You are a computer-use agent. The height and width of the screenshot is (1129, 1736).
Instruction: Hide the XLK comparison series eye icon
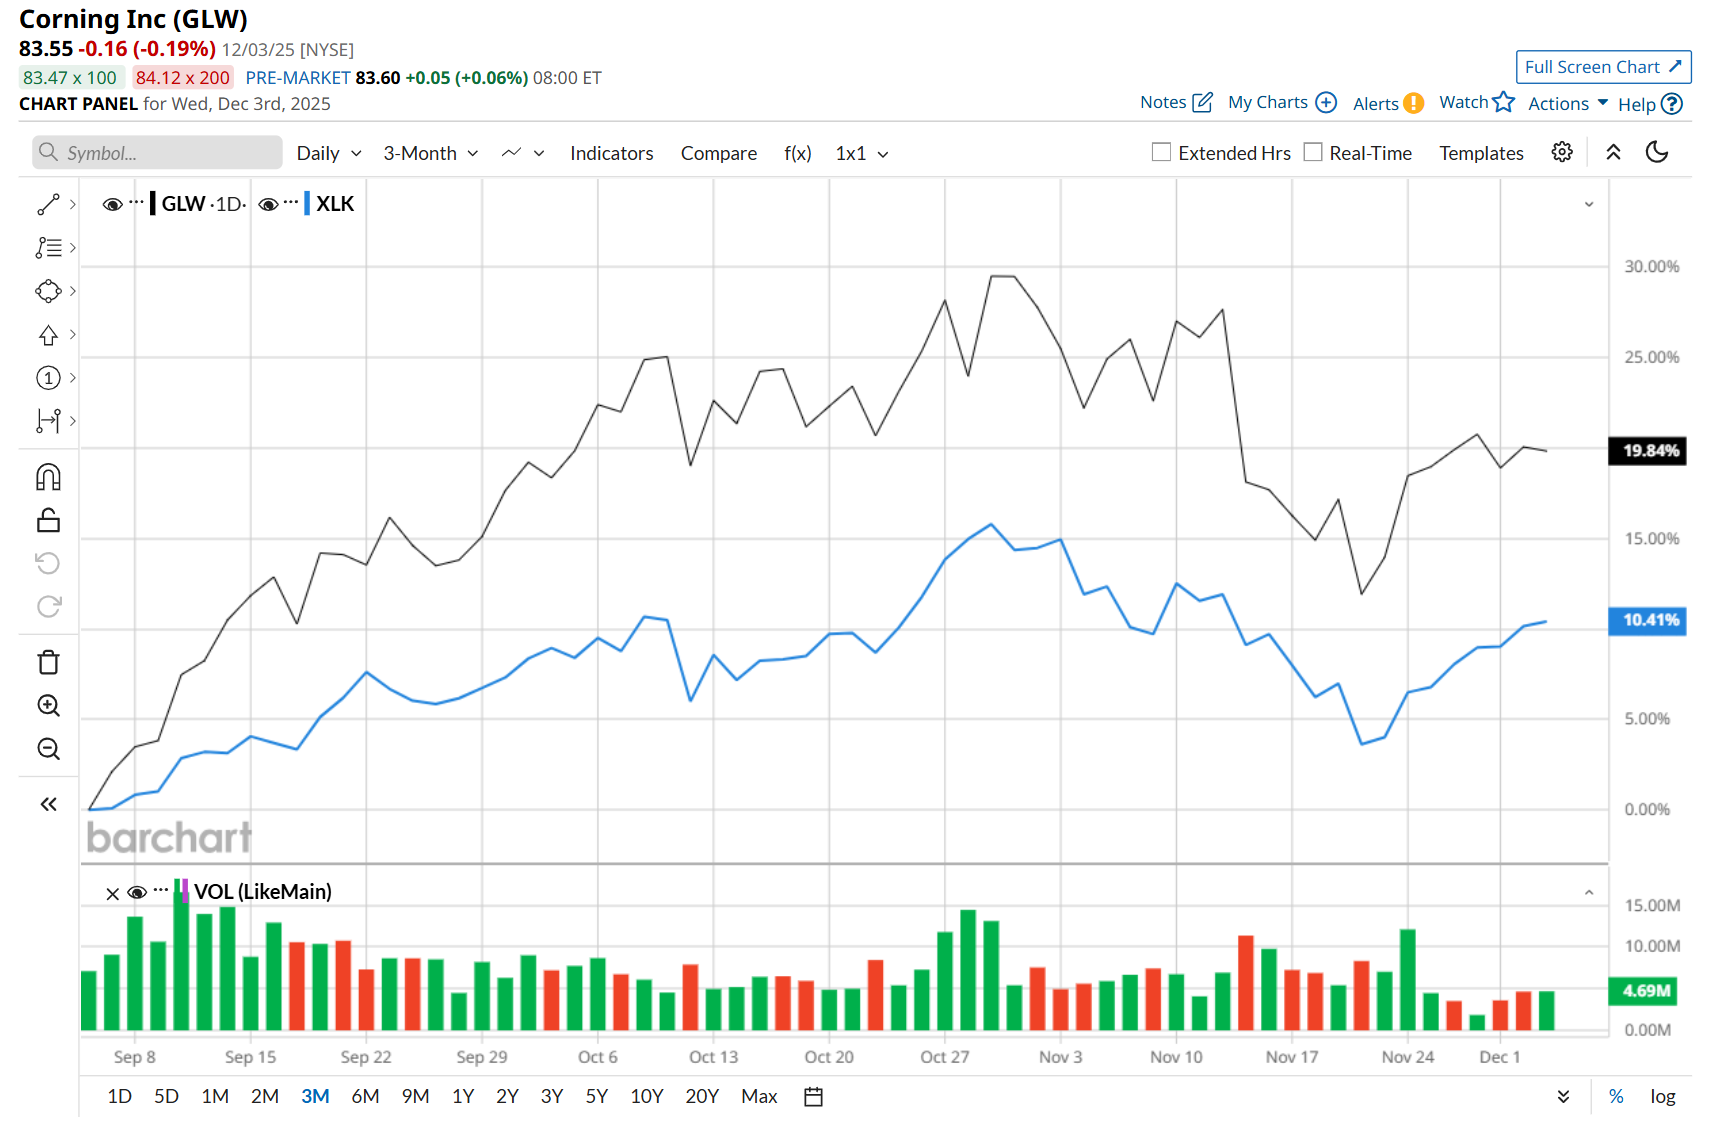[268, 204]
